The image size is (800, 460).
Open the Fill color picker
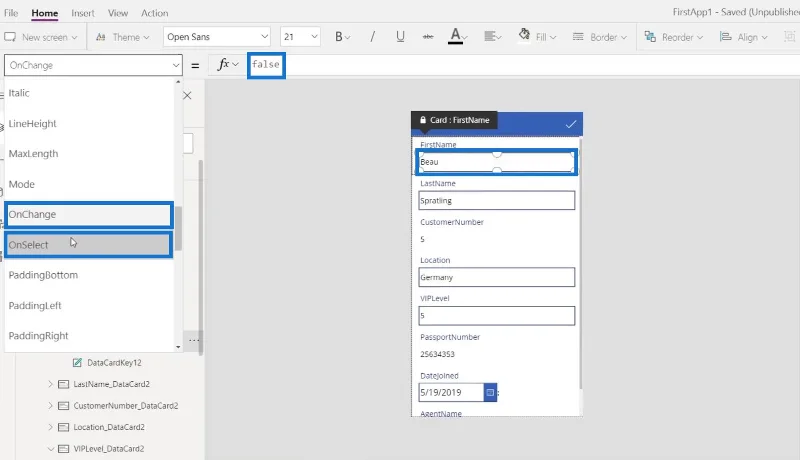[x=537, y=37]
